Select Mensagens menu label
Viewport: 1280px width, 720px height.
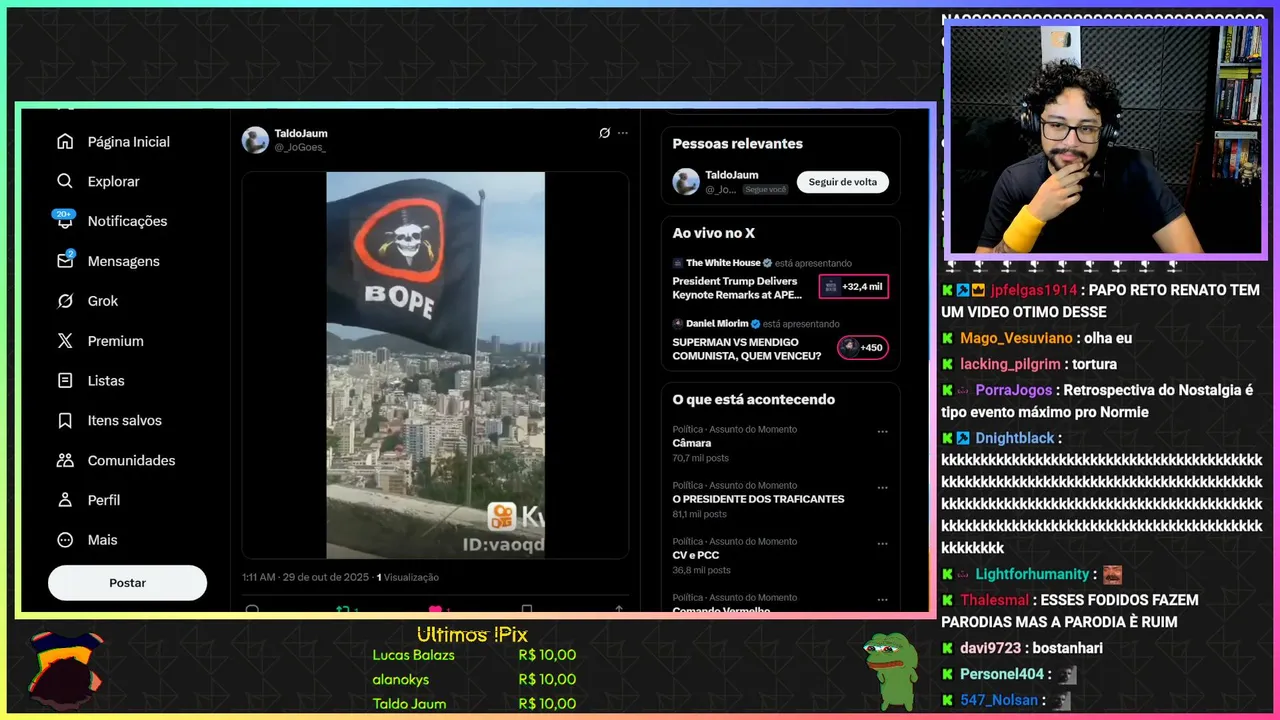pos(124,261)
